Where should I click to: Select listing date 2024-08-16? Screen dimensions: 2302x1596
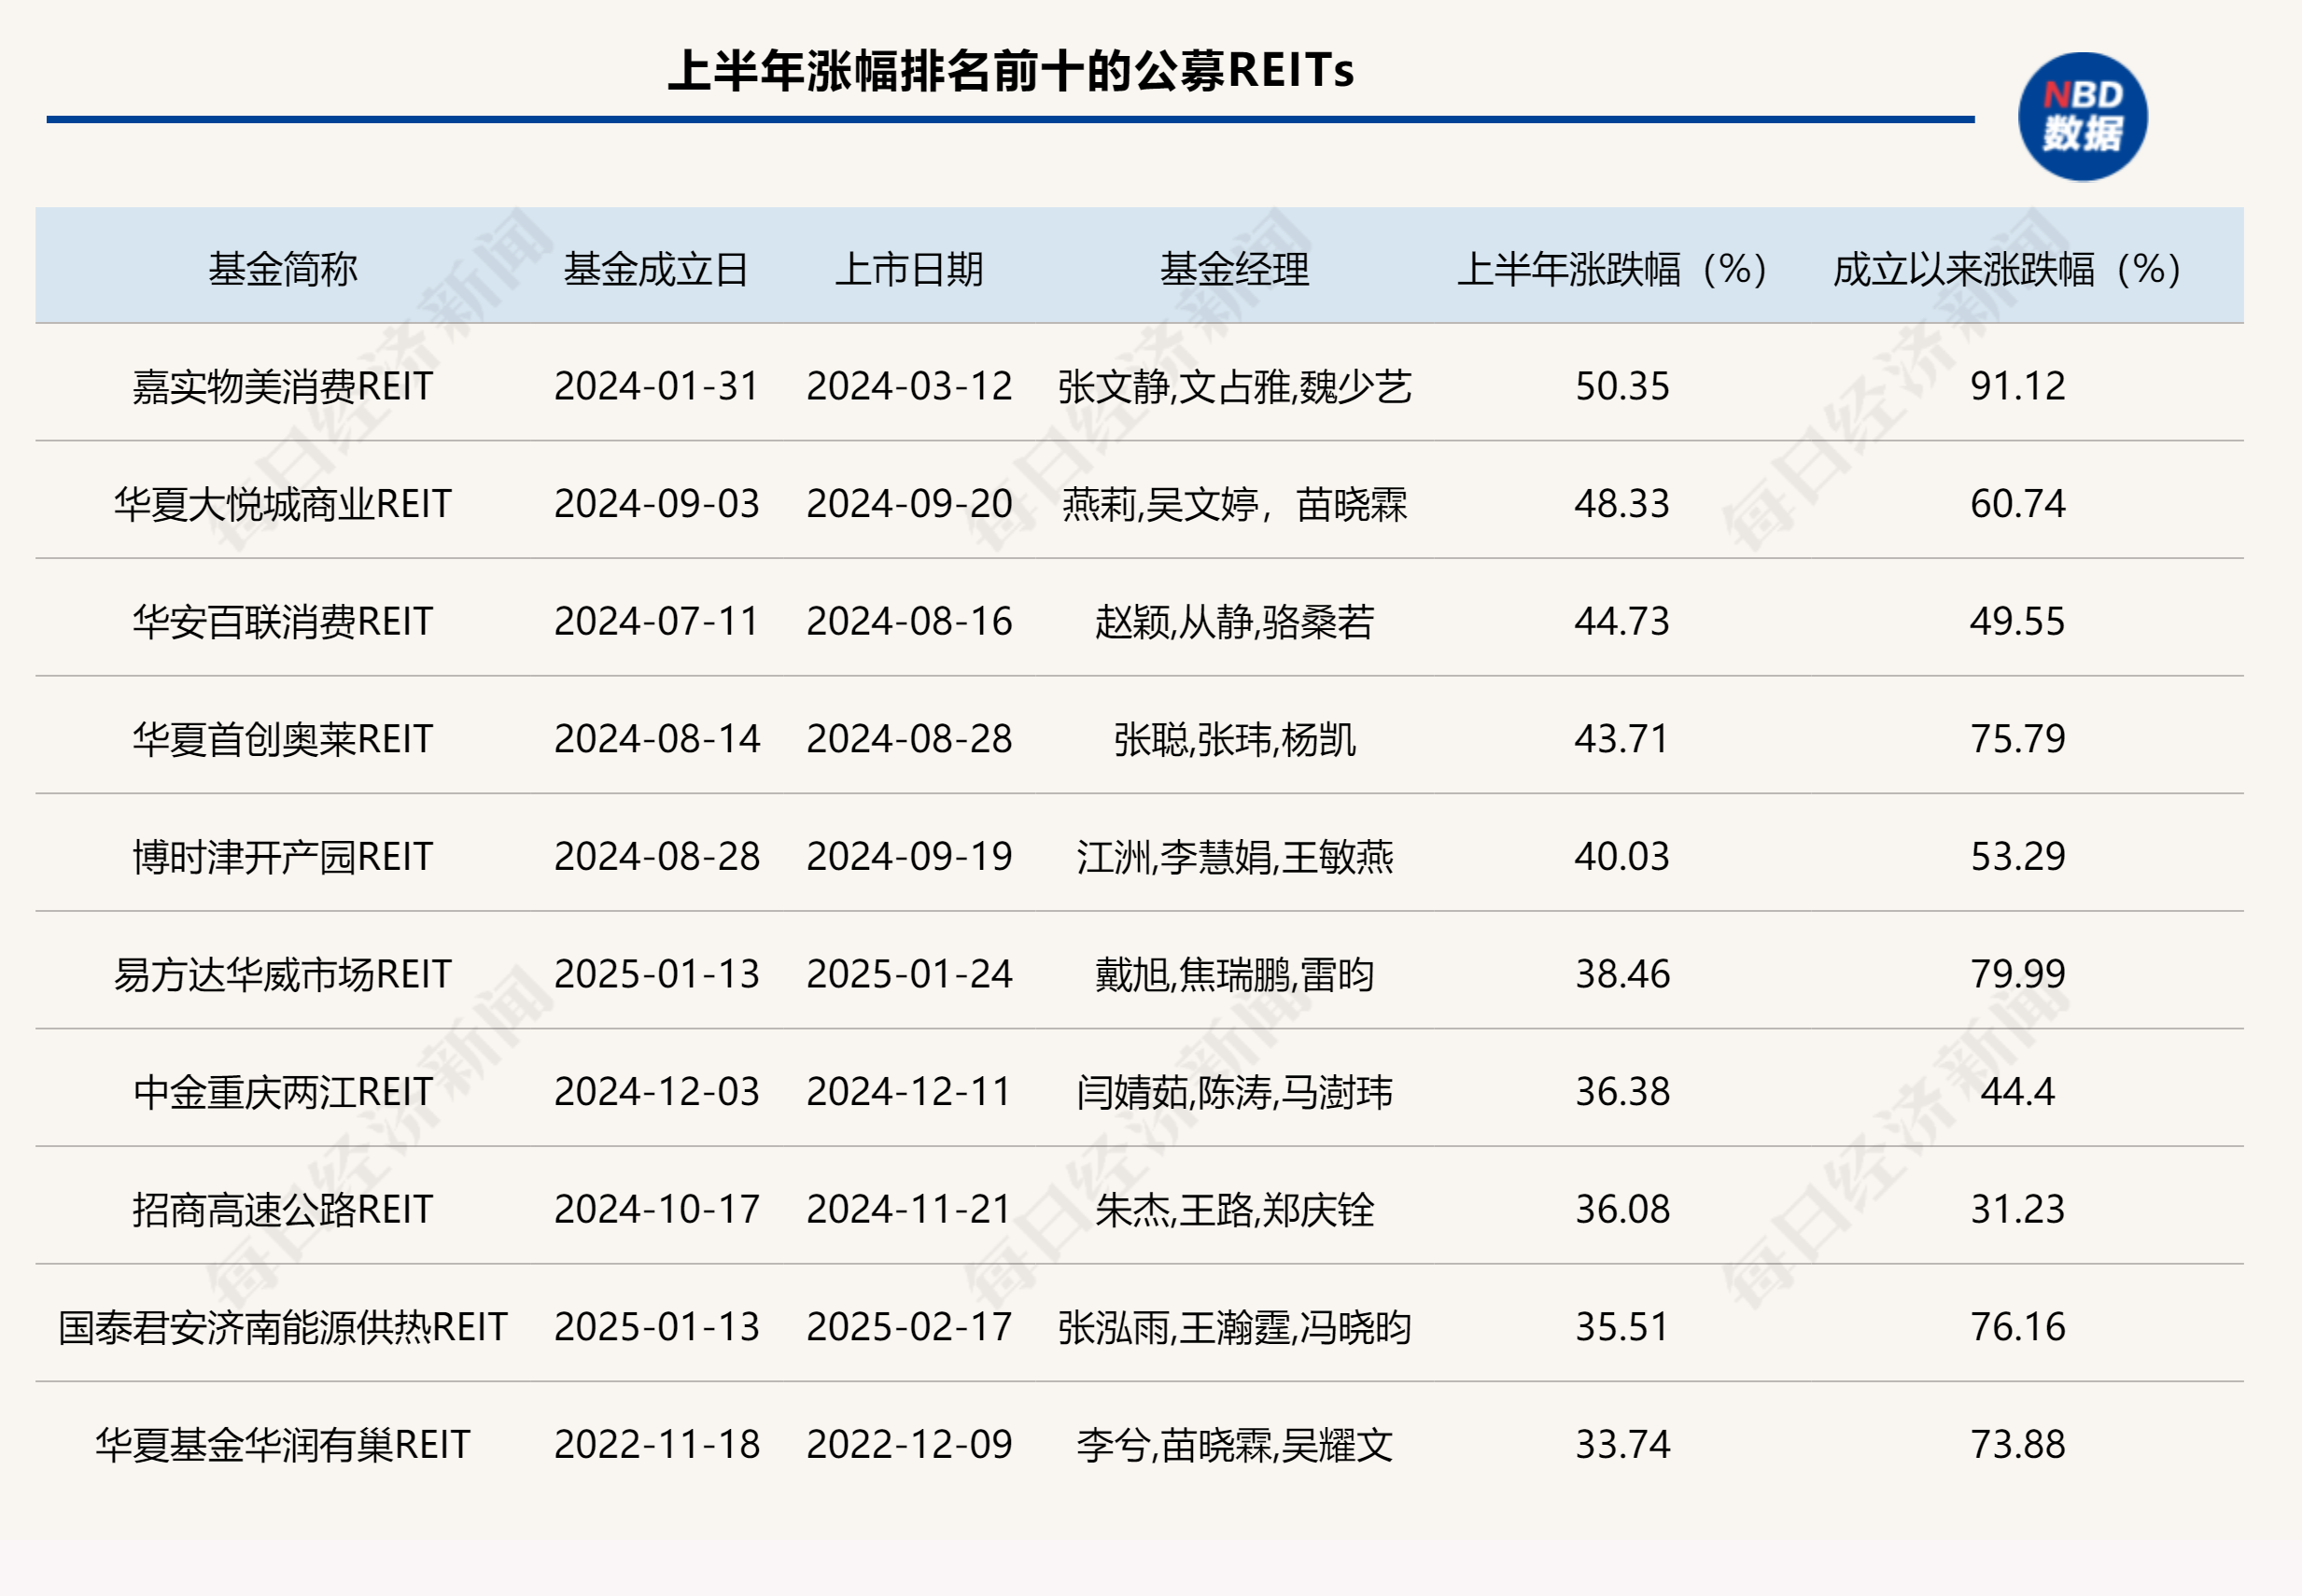[x=909, y=621]
